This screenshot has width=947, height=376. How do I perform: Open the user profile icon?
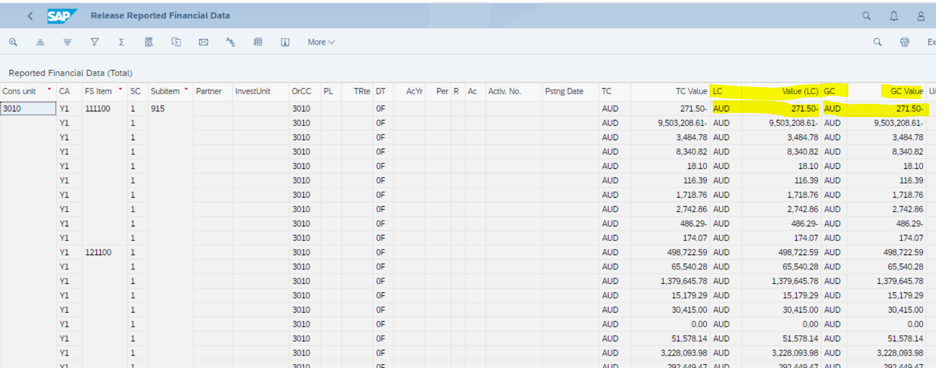pos(920,16)
